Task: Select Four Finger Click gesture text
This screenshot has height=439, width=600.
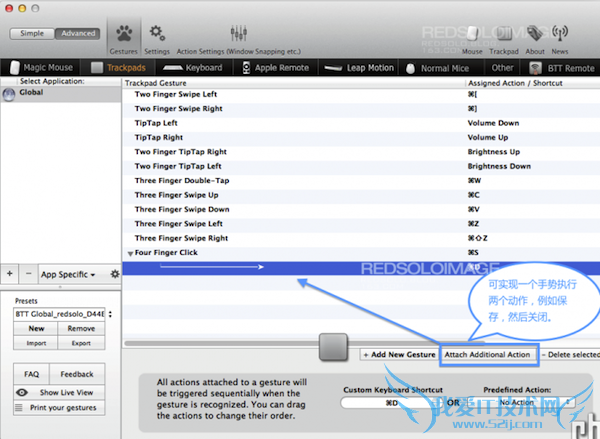Action: [x=166, y=253]
